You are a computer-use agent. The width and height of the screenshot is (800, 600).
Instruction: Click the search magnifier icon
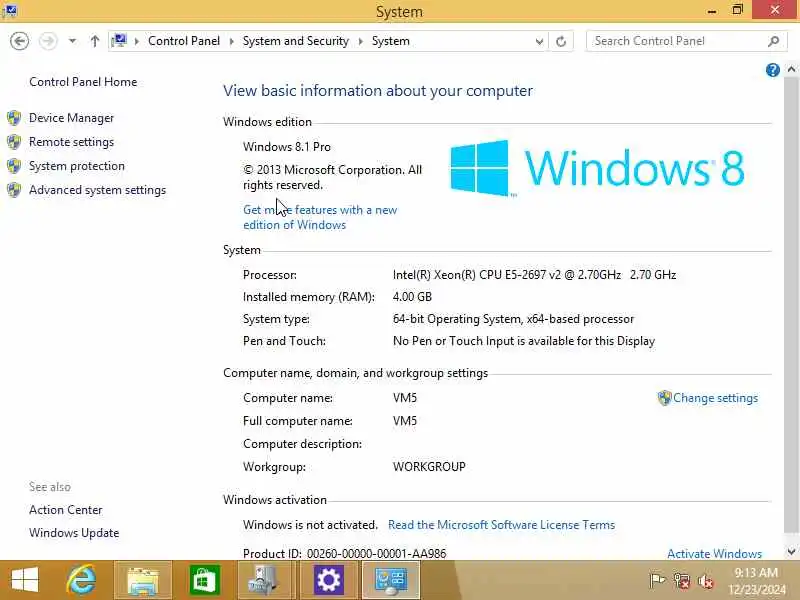click(773, 41)
